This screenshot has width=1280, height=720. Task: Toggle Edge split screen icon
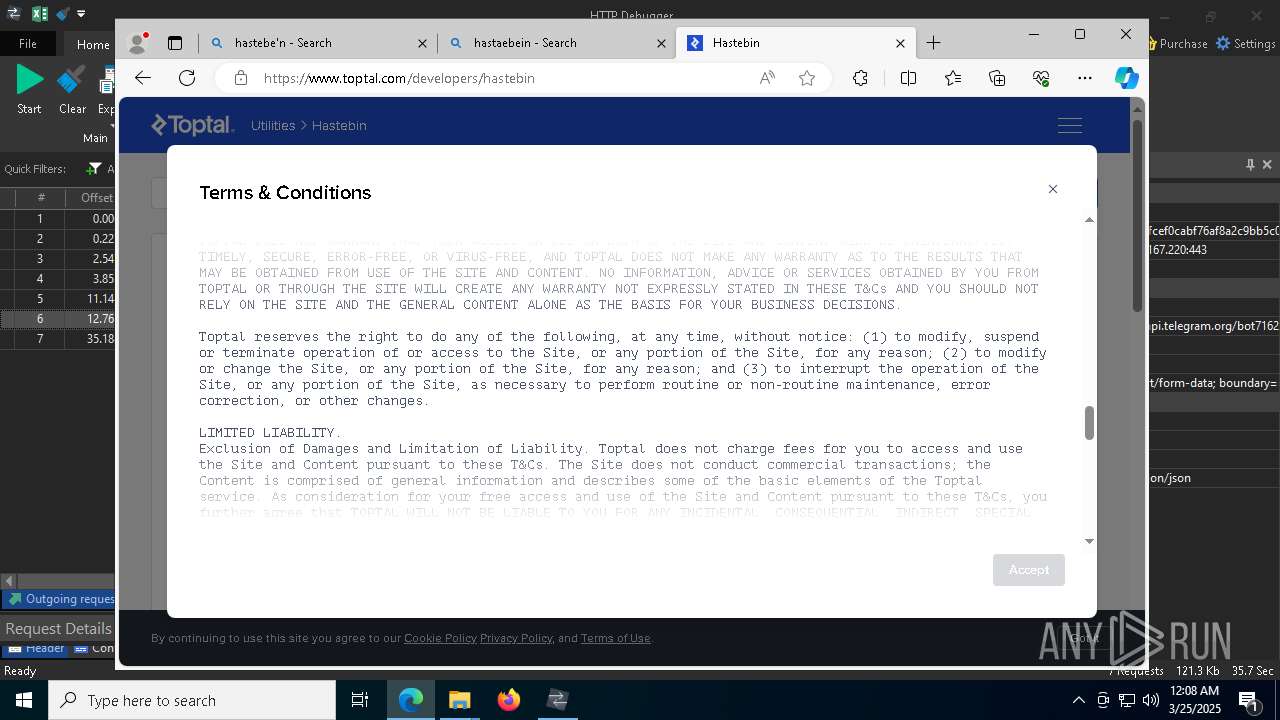pyautogui.click(x=908, y=78)
